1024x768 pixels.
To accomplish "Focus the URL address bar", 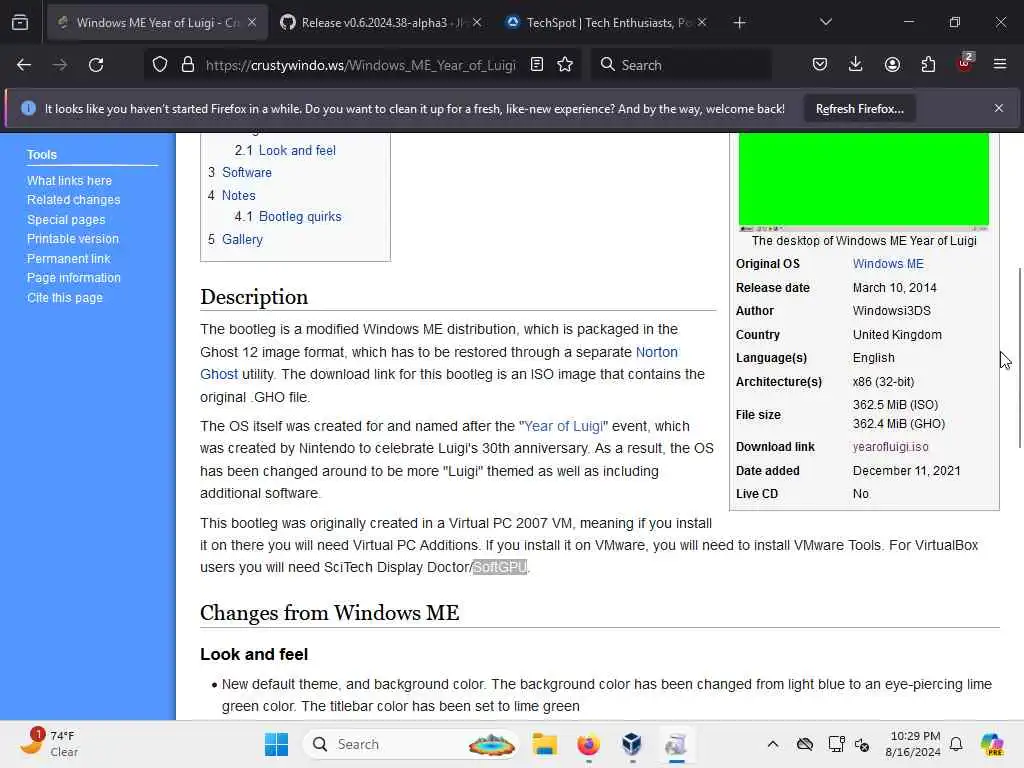I will (360, 65).
